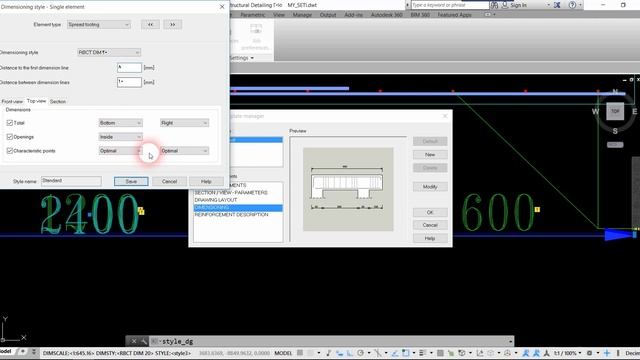The height and width of the screenshot is (360, 640).
Task: Open the Element type dropdown showing Spread footing
Action: (x=98, y=25)
